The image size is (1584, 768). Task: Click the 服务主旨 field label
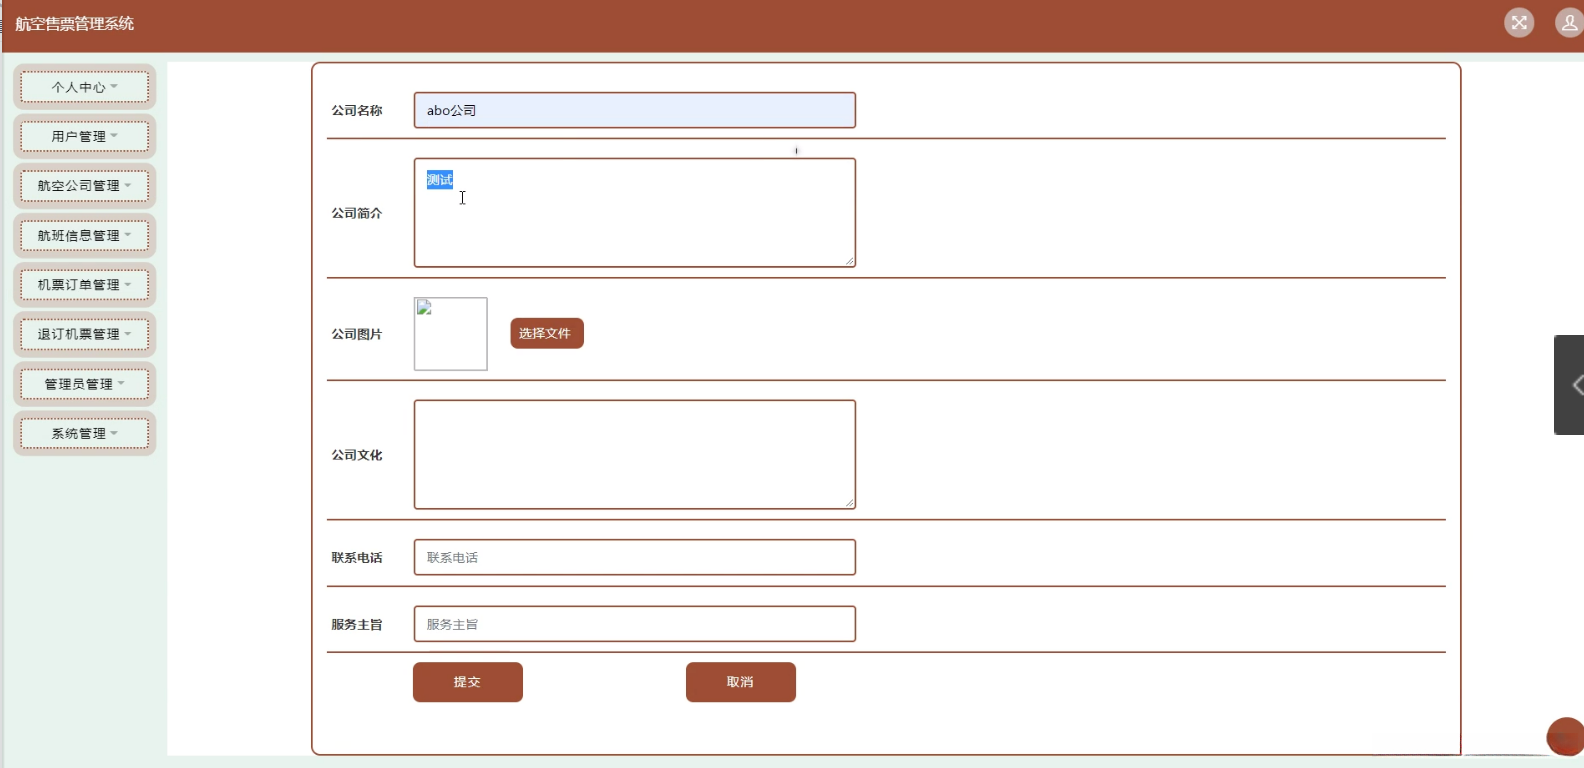point(357,625)
